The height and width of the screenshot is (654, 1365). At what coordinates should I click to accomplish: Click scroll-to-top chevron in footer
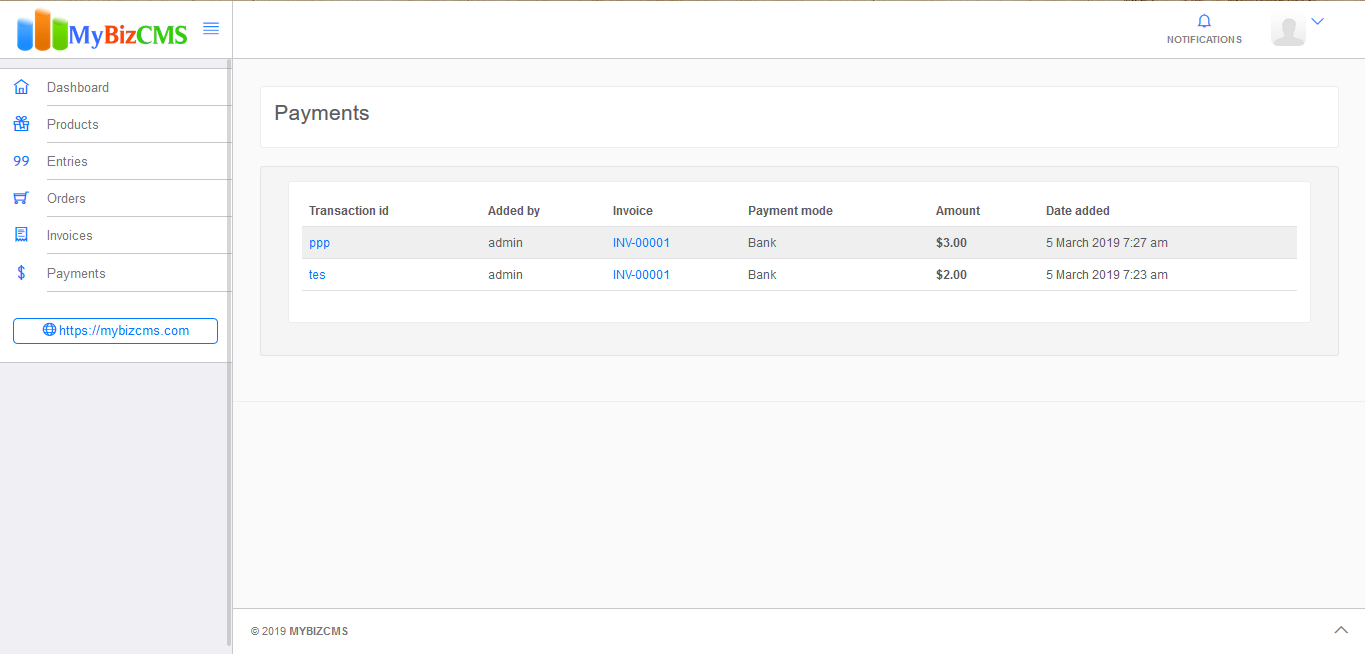(x=1341, y=629)
